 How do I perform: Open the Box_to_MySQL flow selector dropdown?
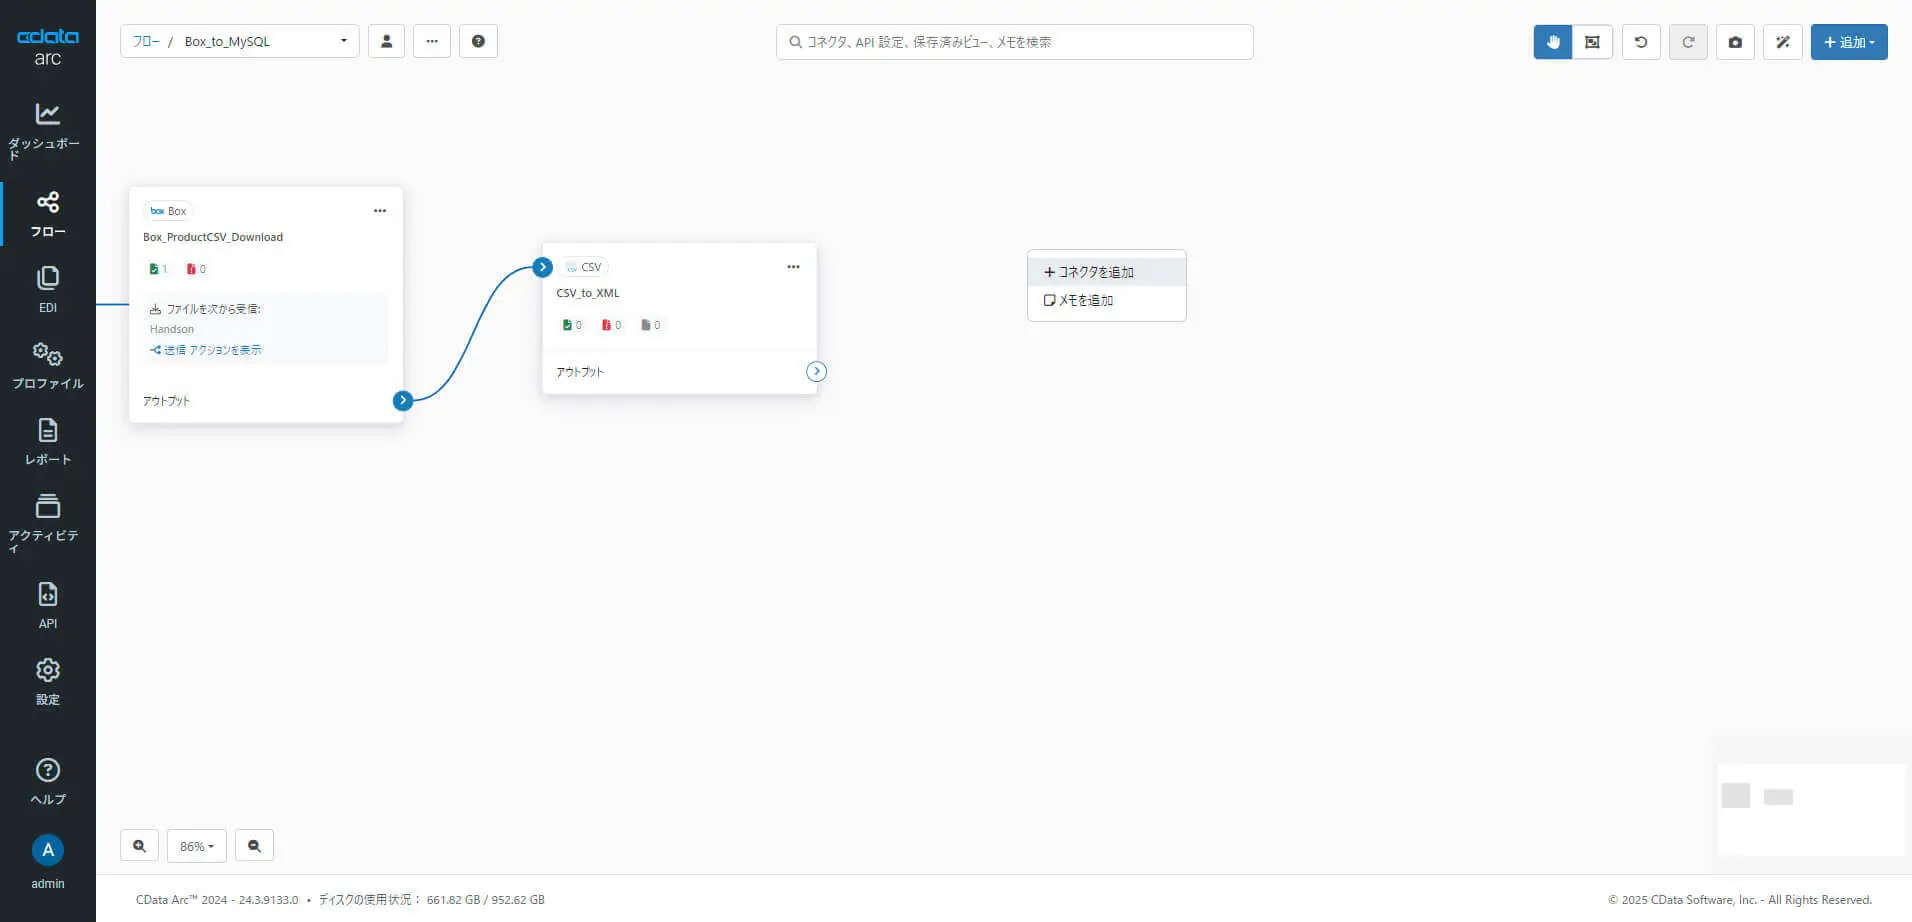pyautogui.click(x=265, y=42)
